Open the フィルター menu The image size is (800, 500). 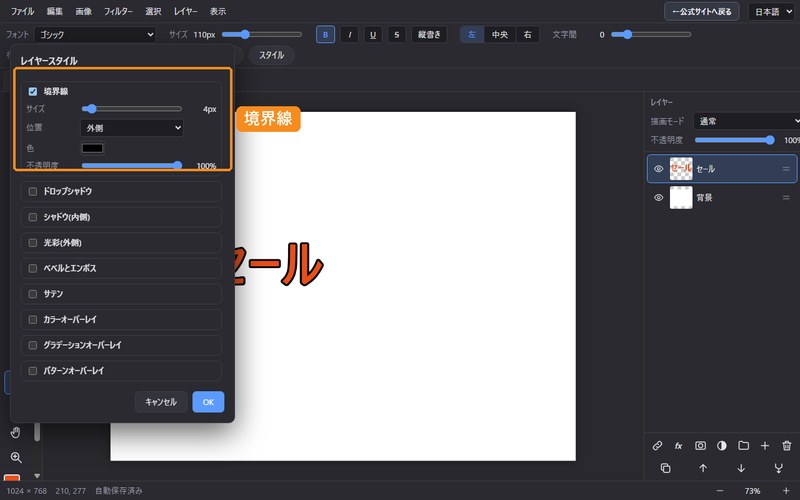118,11
